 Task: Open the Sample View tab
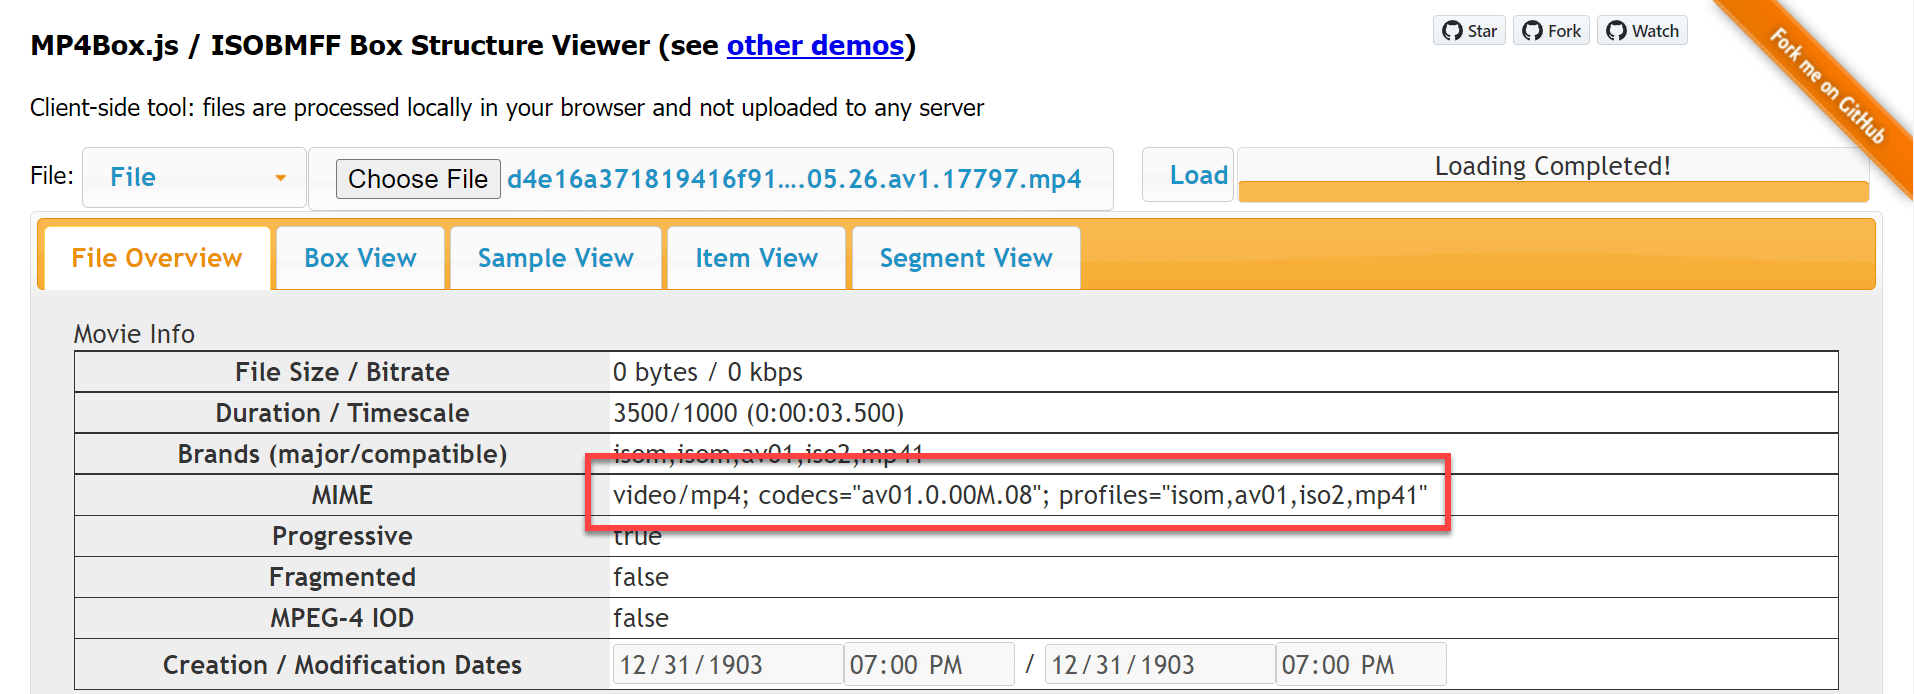555,259
